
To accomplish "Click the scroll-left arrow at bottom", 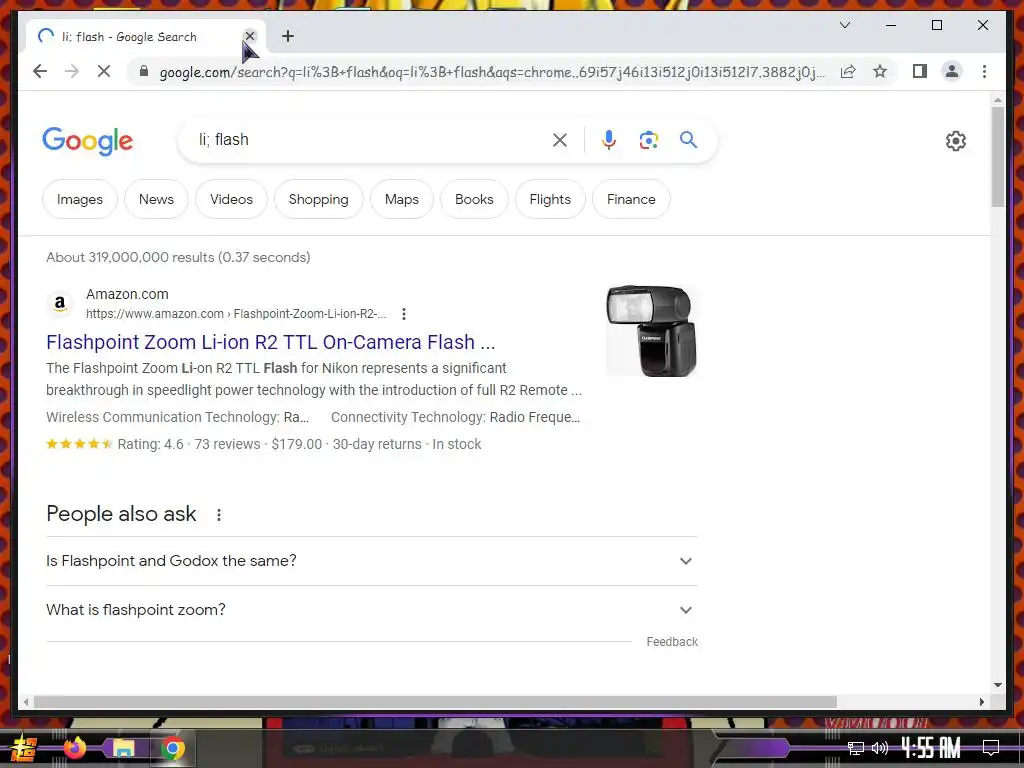I will point(25,702).
